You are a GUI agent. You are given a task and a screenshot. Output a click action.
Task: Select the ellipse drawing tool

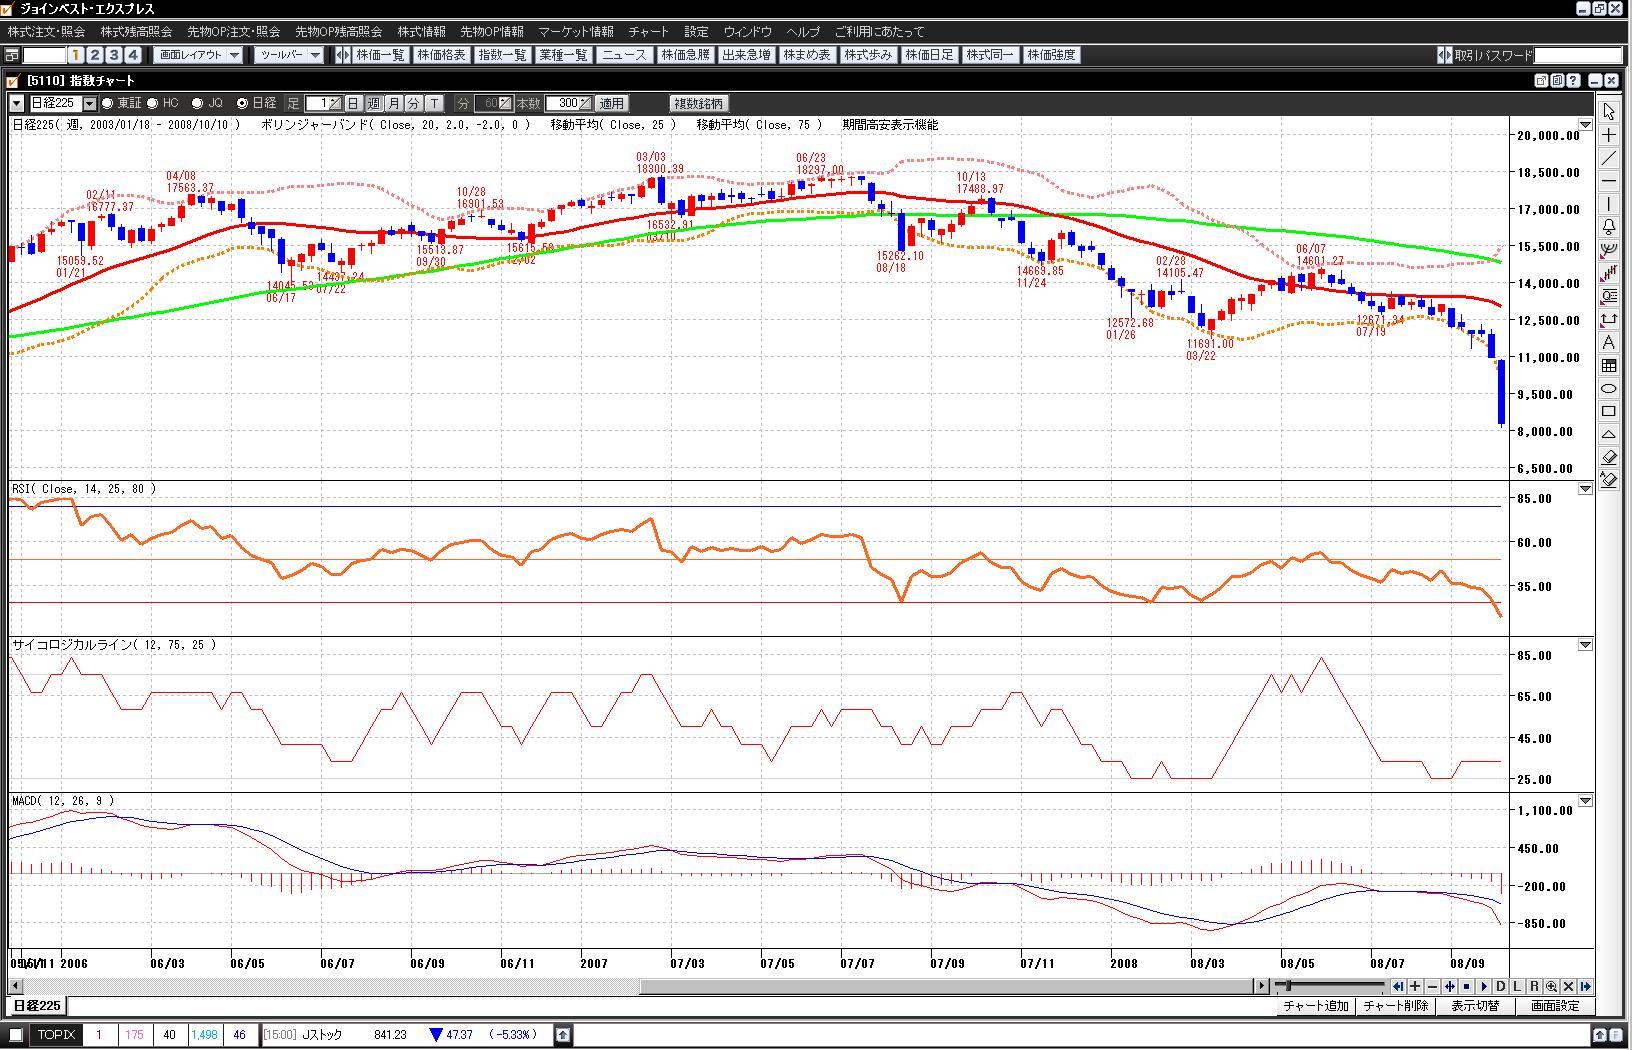[x=1609, y=388]
